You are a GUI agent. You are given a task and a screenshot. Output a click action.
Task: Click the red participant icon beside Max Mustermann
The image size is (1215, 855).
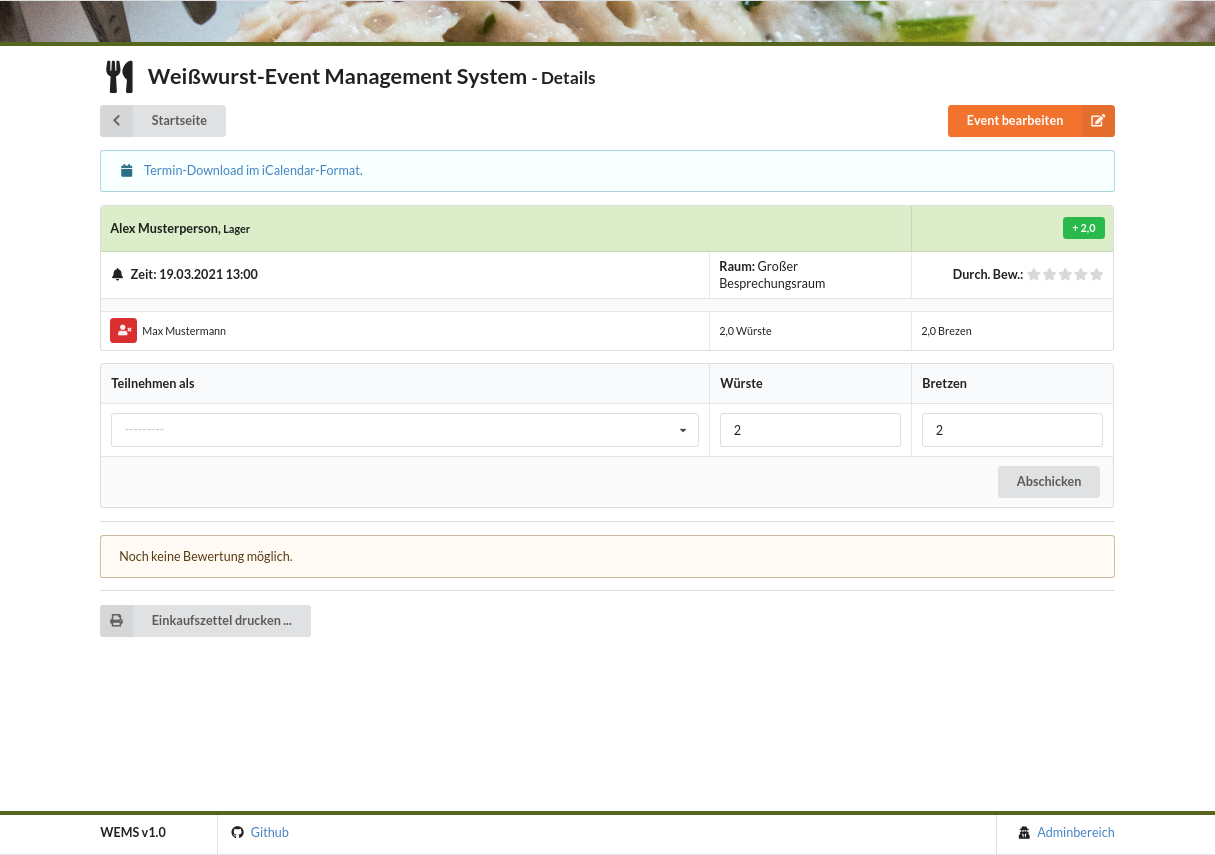tap(123, 330)
